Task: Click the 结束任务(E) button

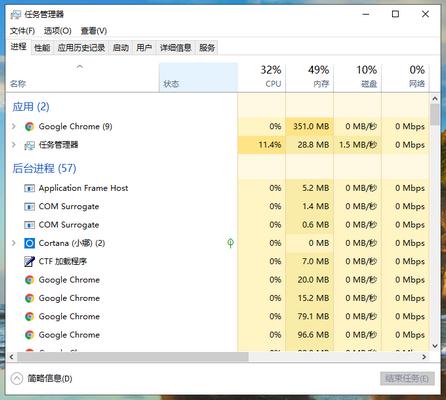Action: point(407,378)
